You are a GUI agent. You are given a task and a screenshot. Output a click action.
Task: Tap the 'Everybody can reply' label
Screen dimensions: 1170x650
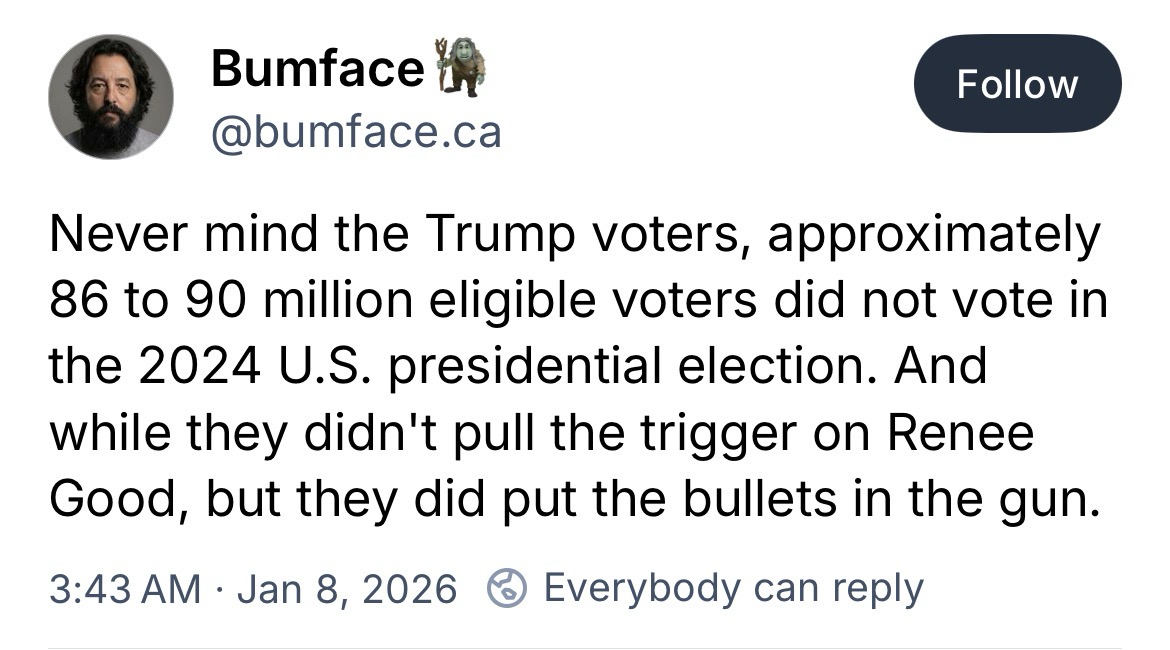[733, 588]
